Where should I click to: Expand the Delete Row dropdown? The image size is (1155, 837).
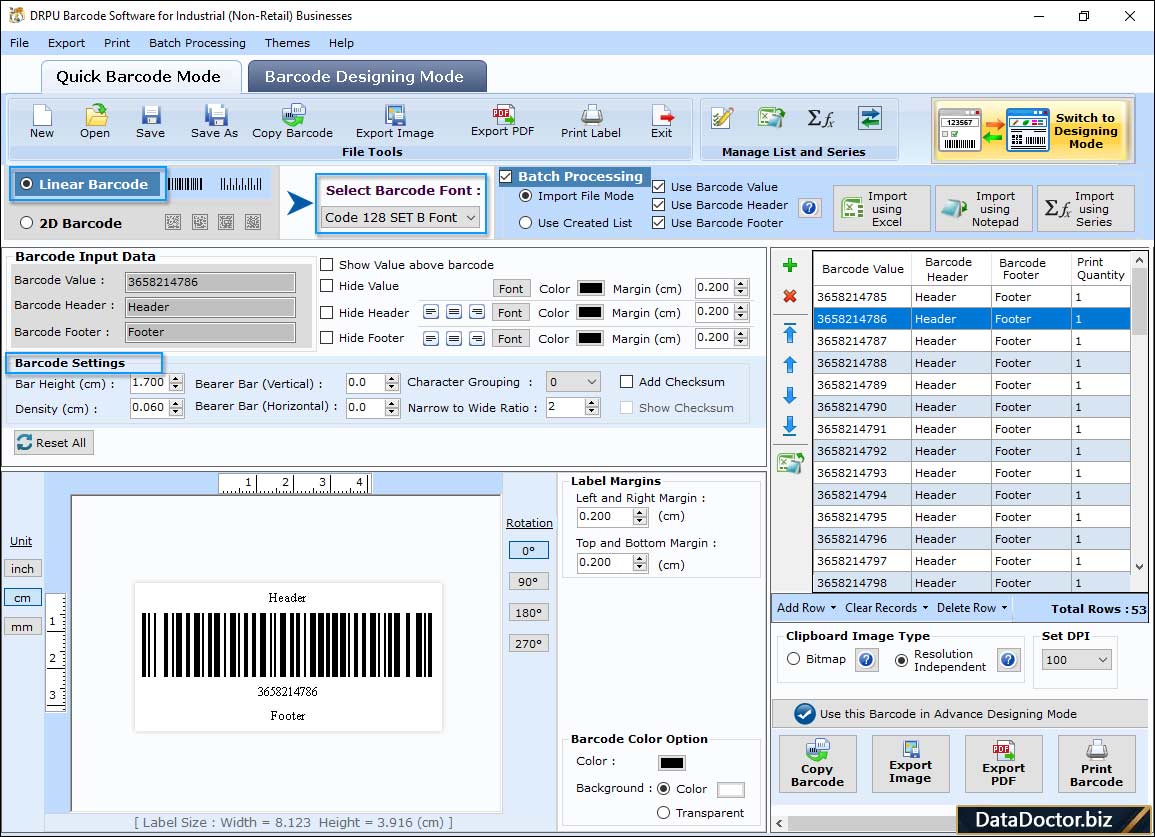[972, 609]
